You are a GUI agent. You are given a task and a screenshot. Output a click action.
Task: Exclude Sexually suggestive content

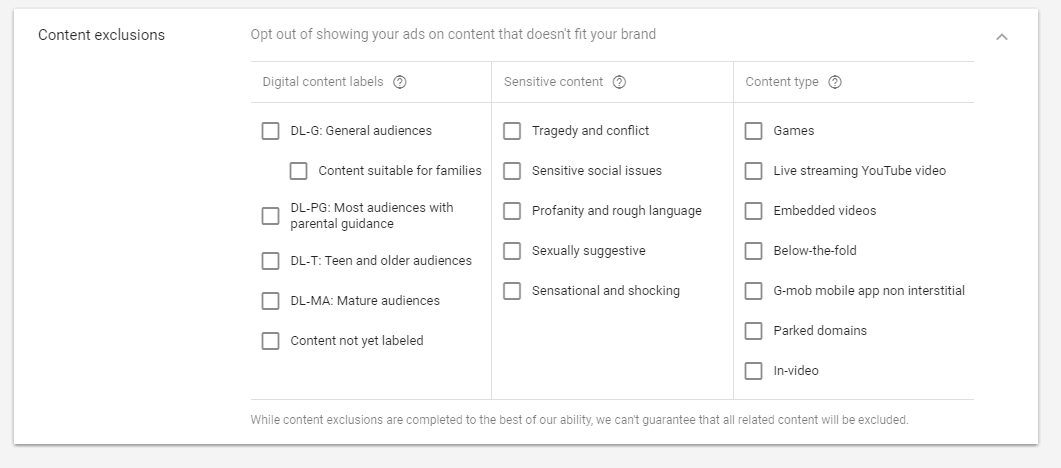(x=512, y=250)
